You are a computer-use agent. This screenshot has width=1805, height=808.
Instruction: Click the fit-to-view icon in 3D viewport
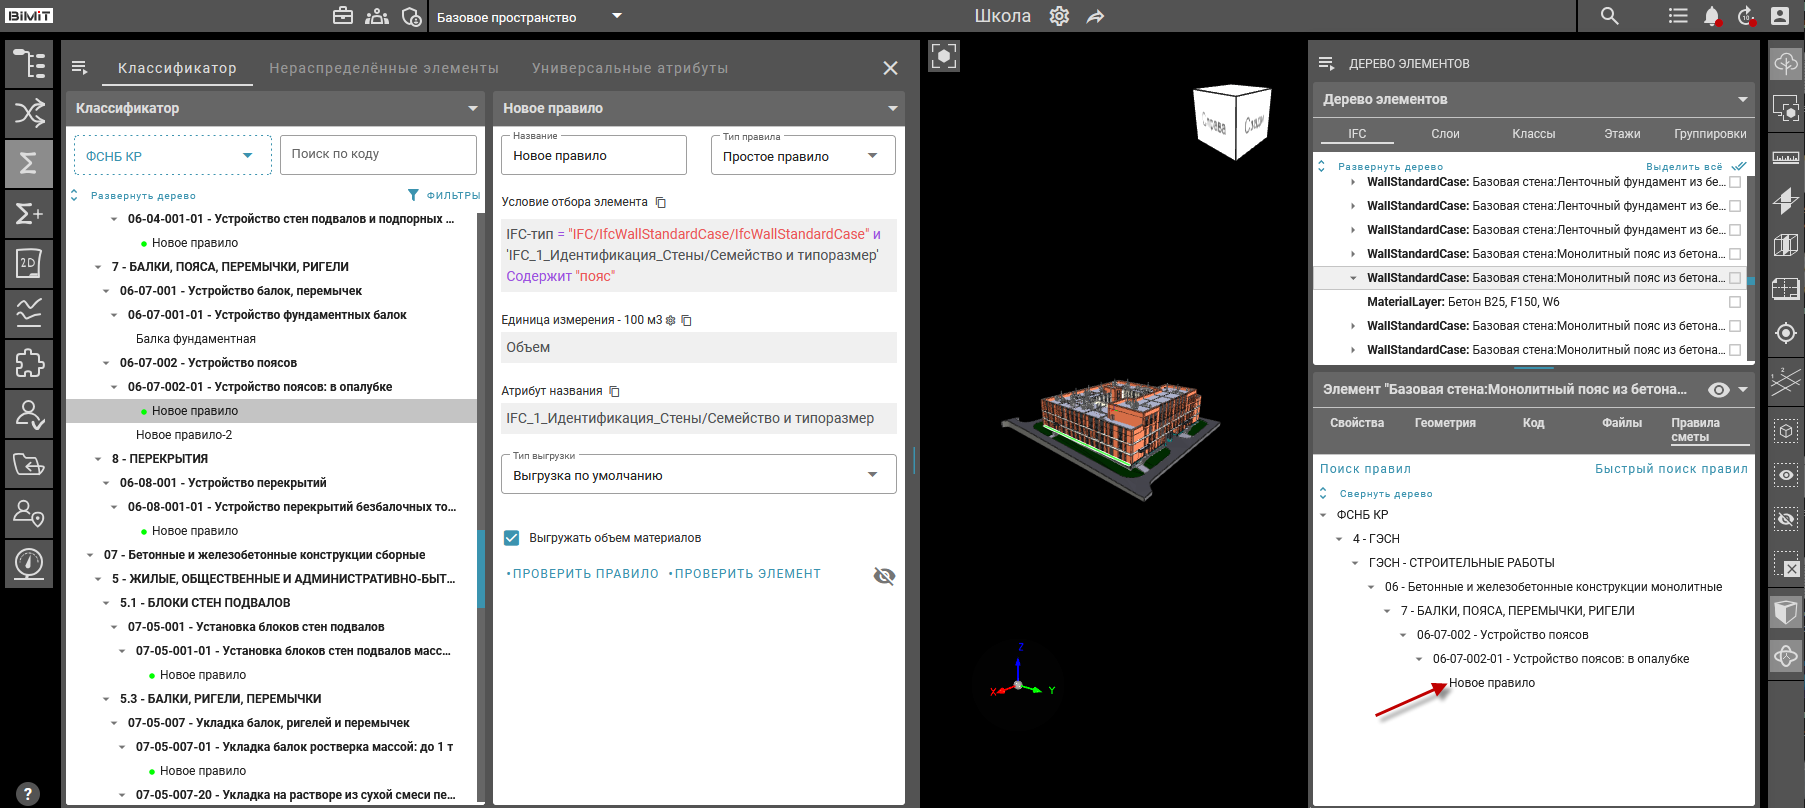coord(943,56)
